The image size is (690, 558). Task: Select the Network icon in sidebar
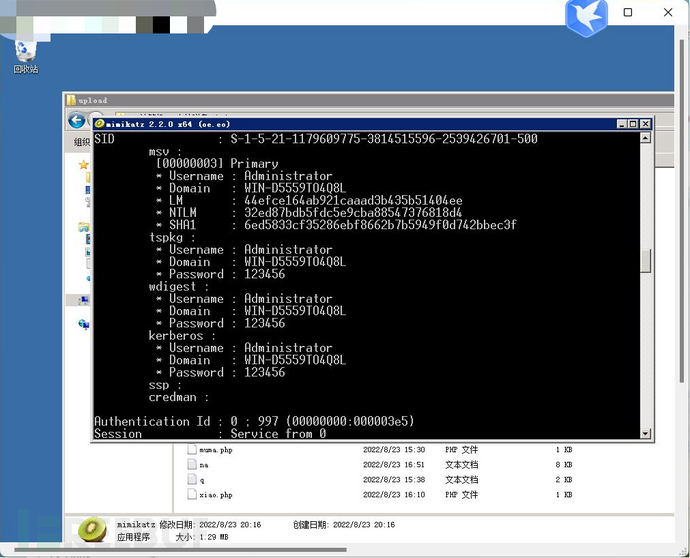point(84,324)
